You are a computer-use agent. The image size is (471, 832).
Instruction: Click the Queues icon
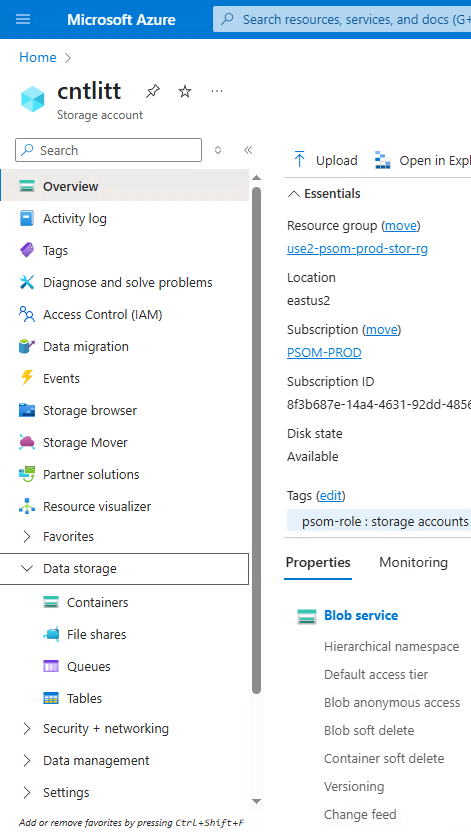point(51,666)
